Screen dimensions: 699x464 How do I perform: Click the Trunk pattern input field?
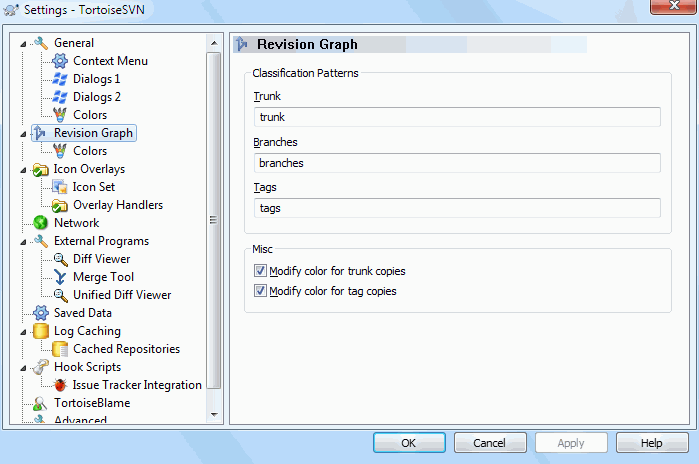point(457,117)
